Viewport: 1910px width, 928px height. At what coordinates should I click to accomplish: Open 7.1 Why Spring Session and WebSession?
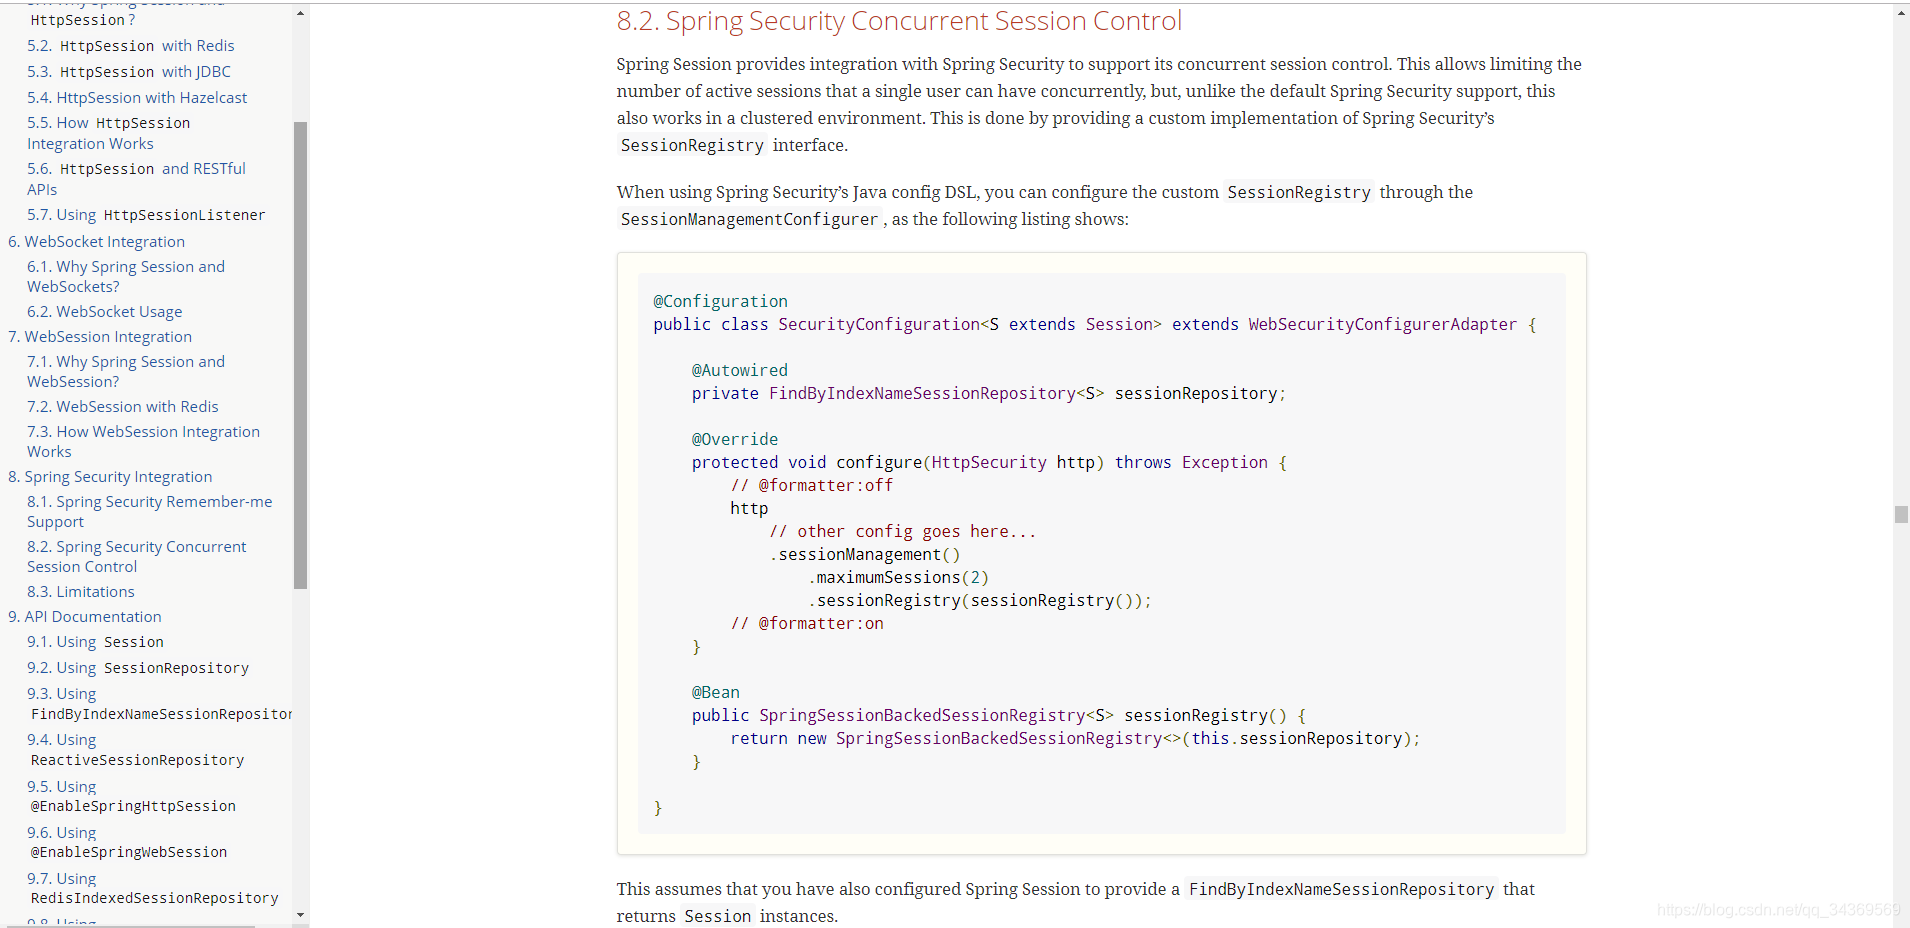[126, 372]
